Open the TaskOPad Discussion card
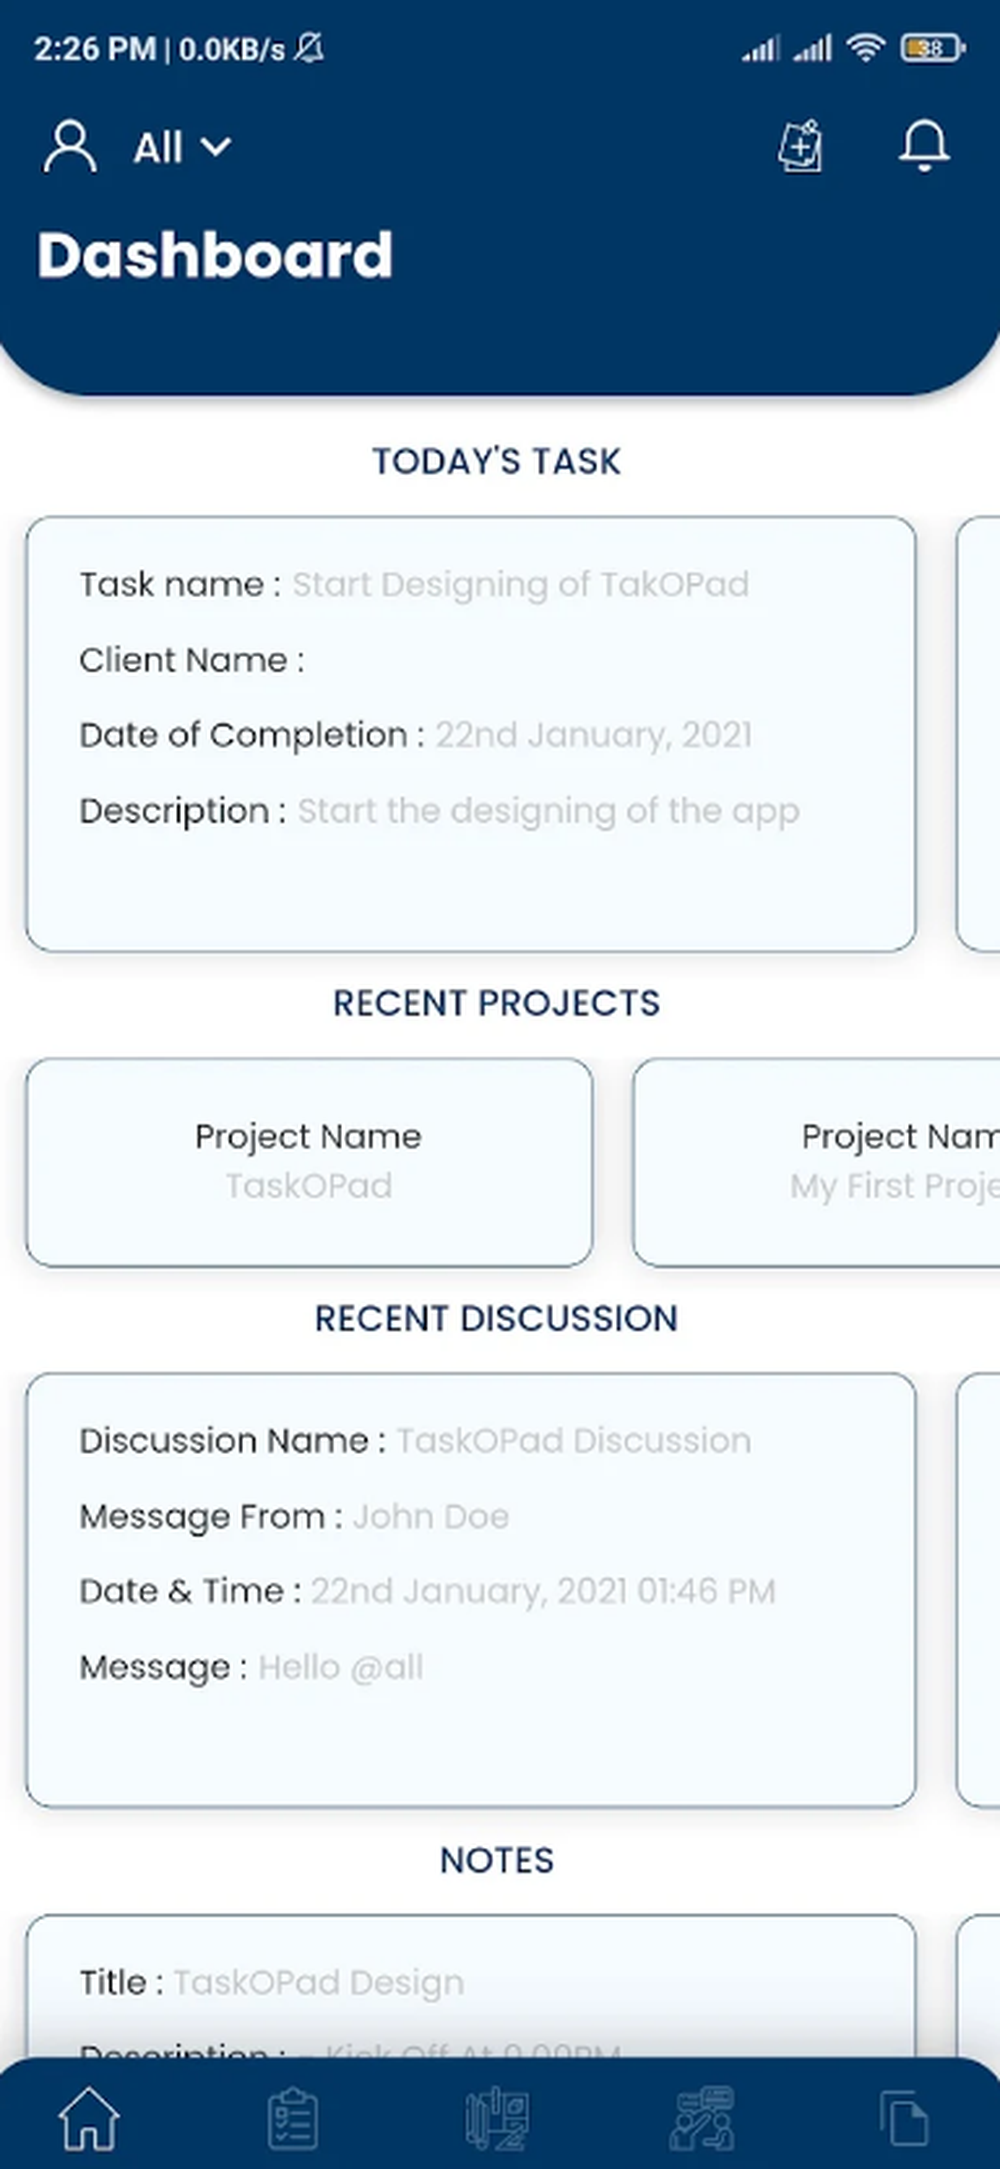 471,1590
